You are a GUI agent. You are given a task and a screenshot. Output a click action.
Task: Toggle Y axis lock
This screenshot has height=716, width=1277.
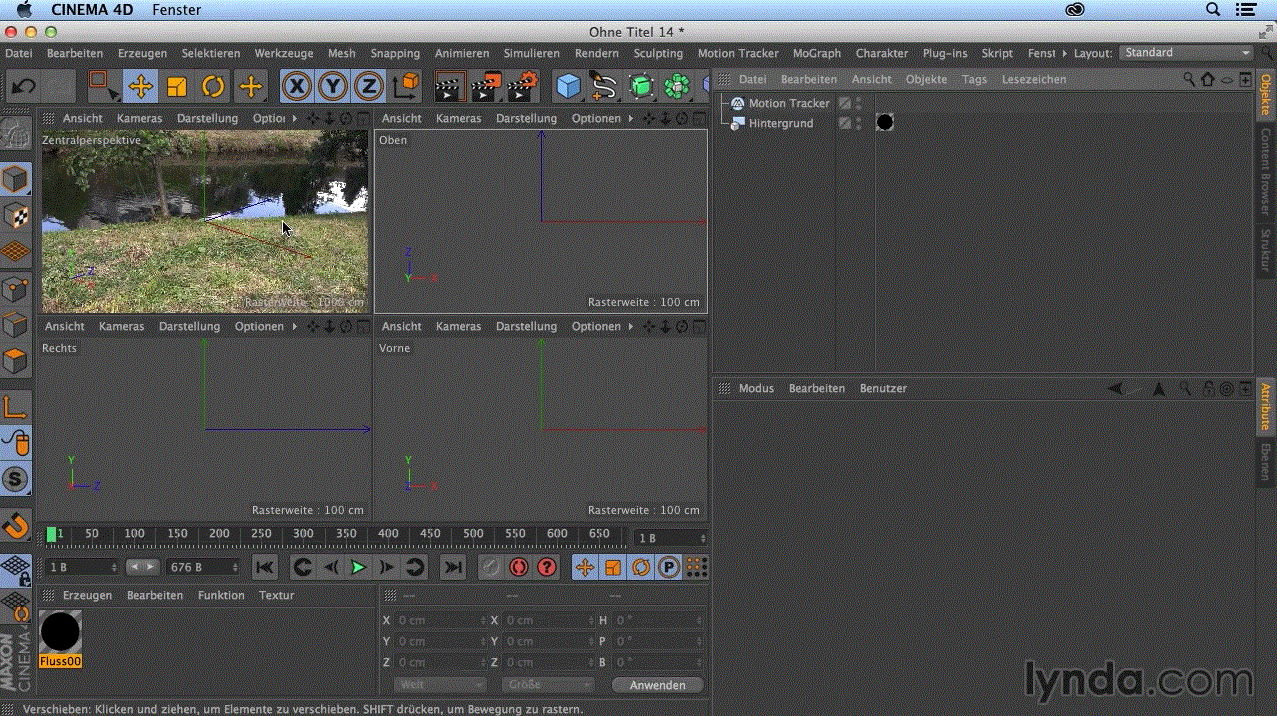coord(332,87)
